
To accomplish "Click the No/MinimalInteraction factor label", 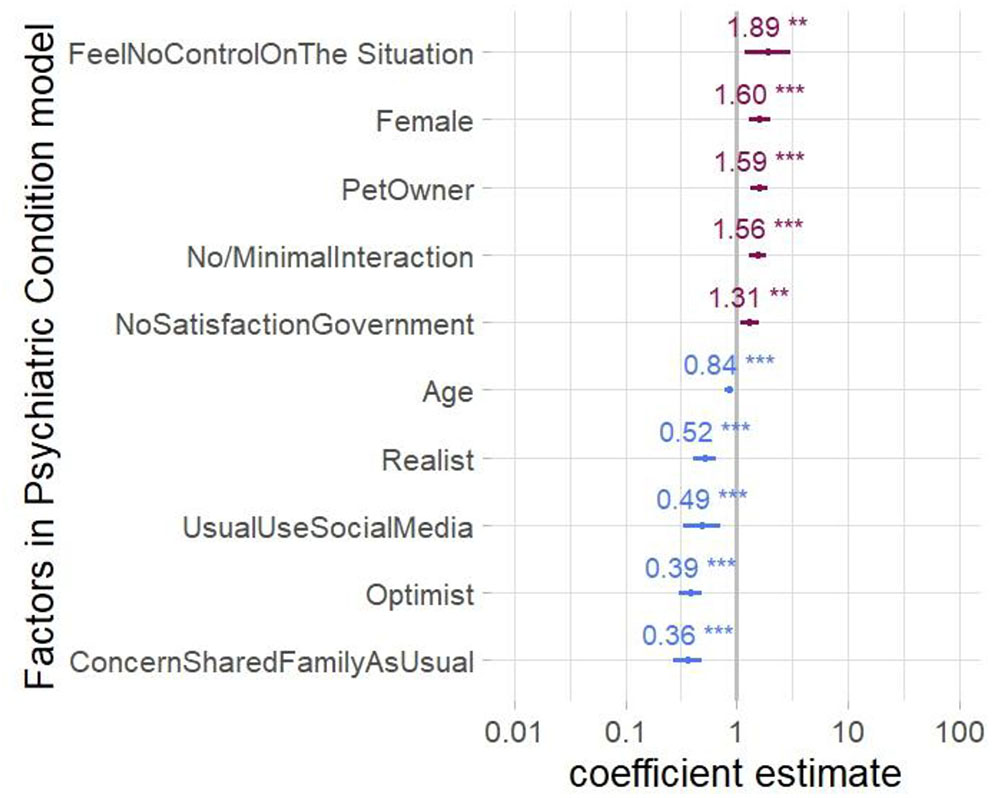I will (x=329, y=257).
